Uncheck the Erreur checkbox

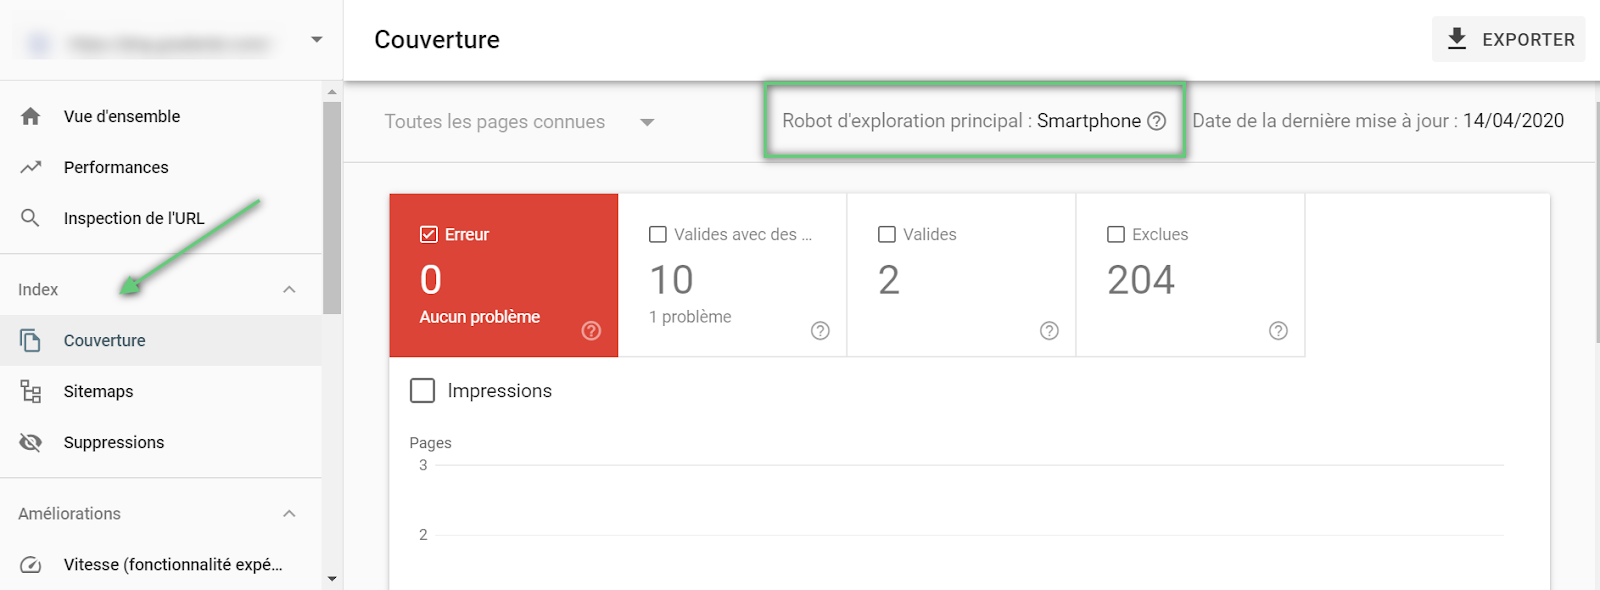tap(429, 234)
